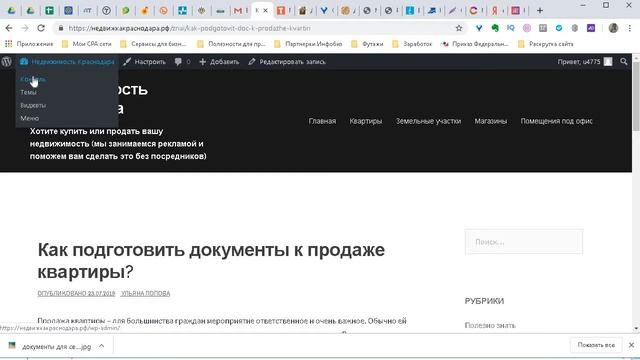This screenshot has height=360, width=640.
Task: Open the Chrome profile avatar
Action: [x=613, y=28]
